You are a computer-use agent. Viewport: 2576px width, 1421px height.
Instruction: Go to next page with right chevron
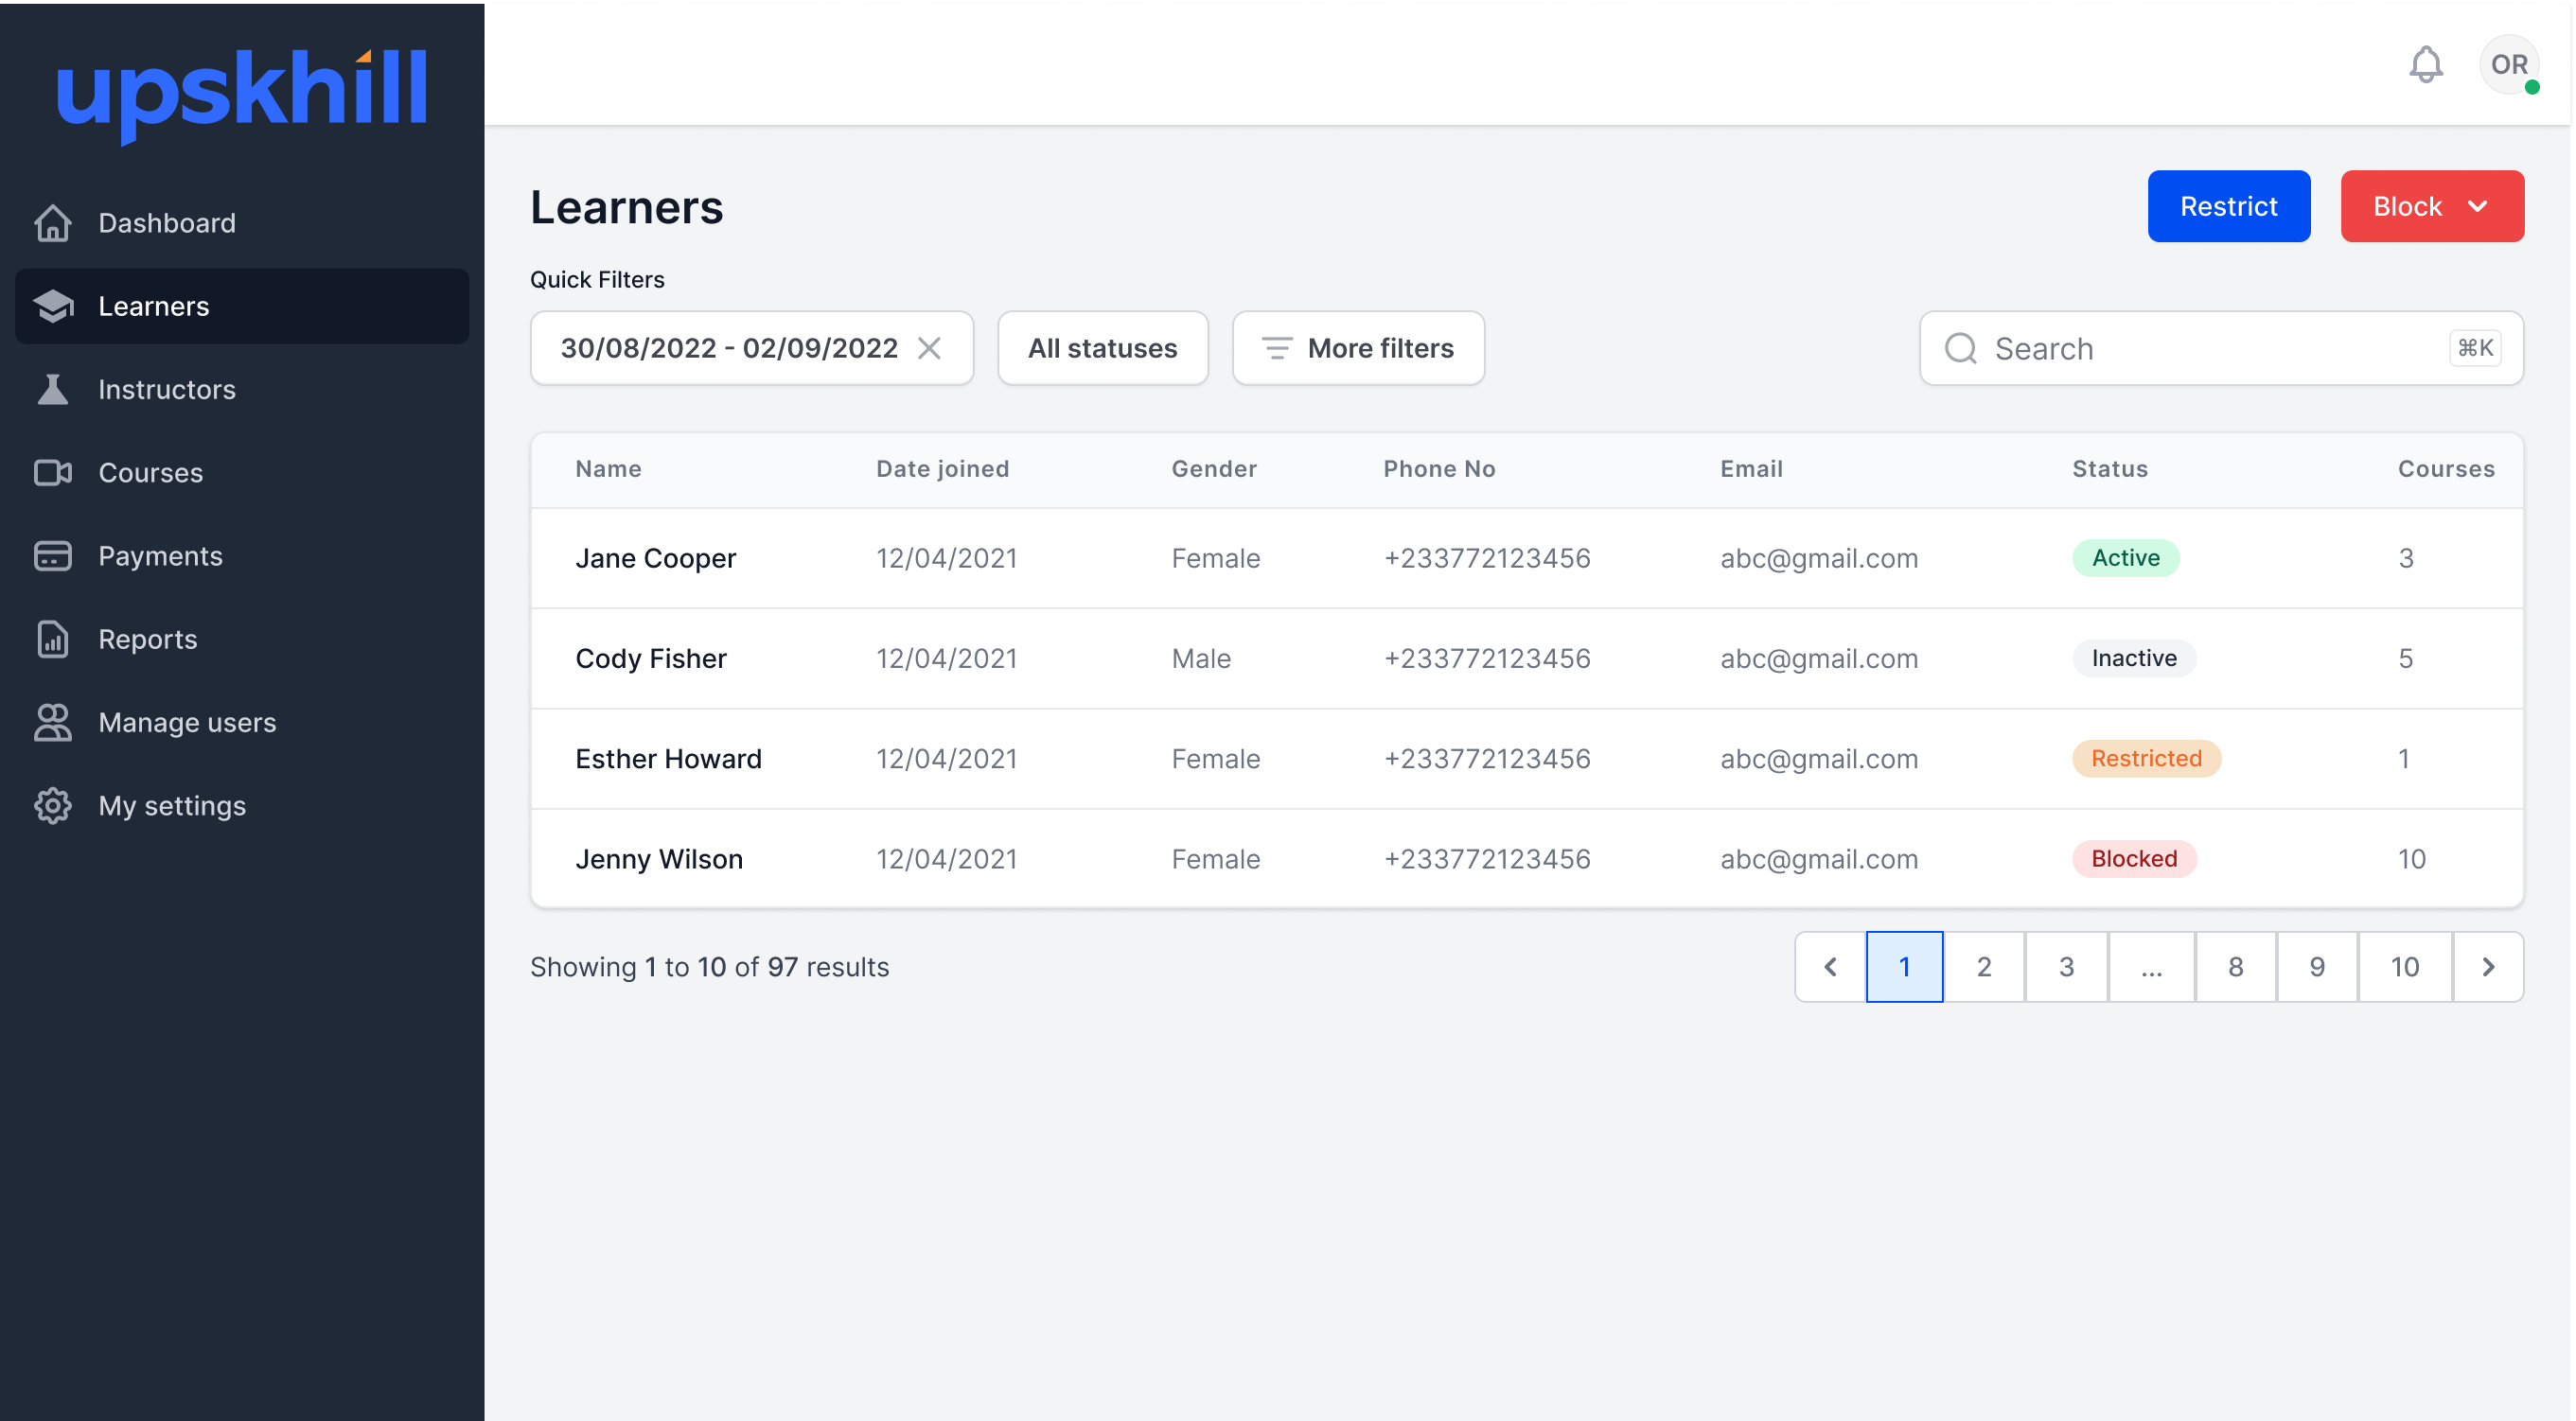[x=2488, y=967]
